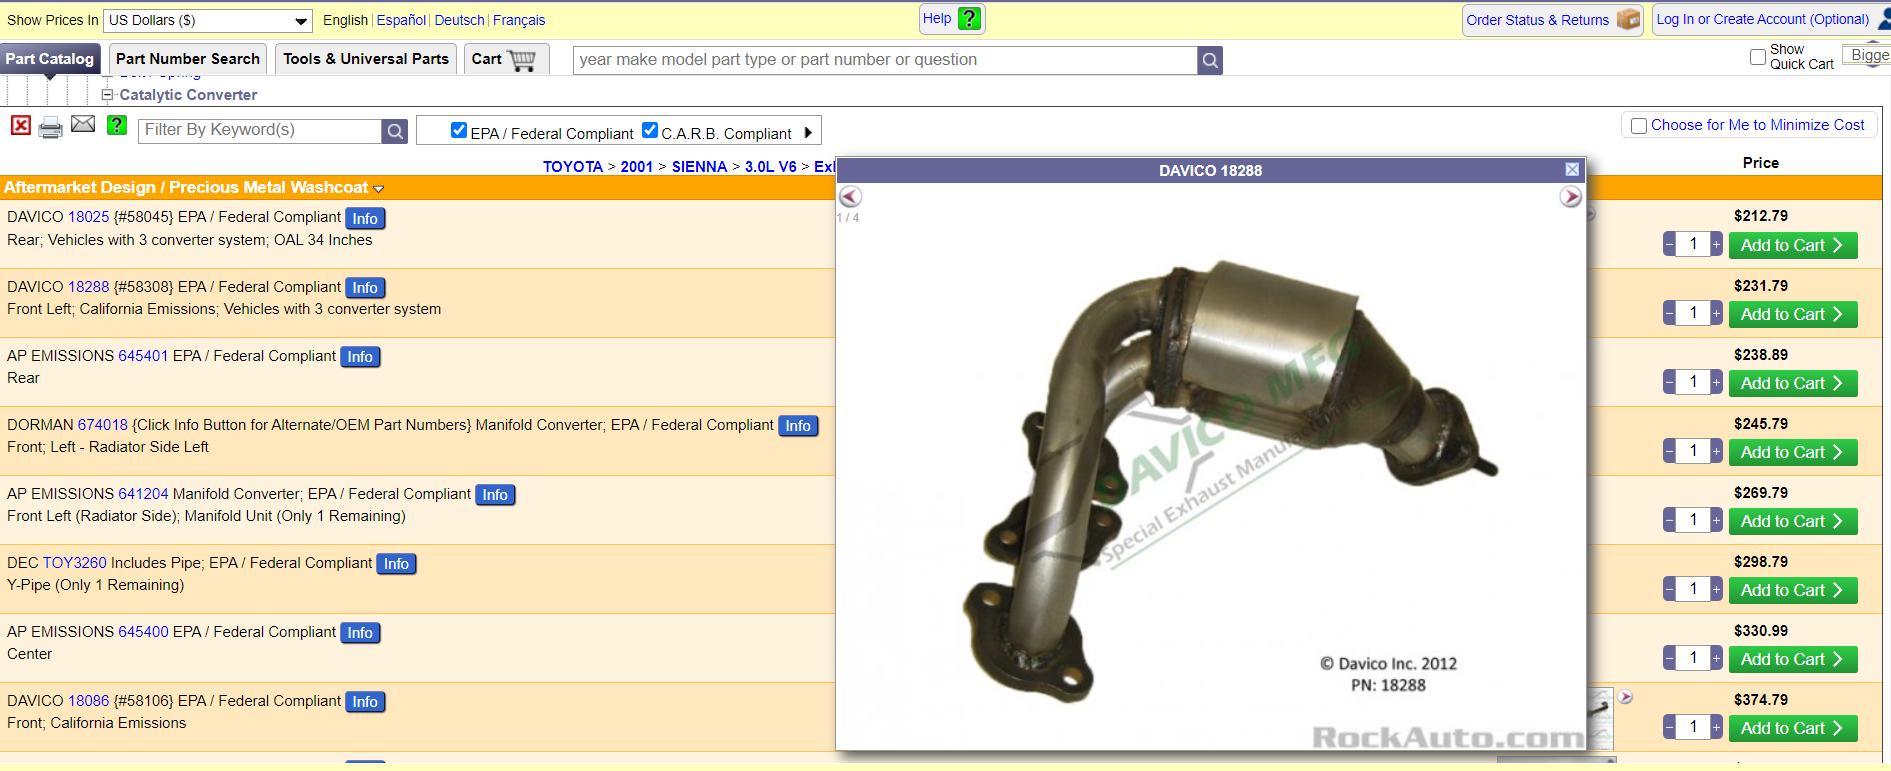The height and width of the screenshot is (771, 1891).
Task: Click the envelope email icon
Action: coord(83,124)
